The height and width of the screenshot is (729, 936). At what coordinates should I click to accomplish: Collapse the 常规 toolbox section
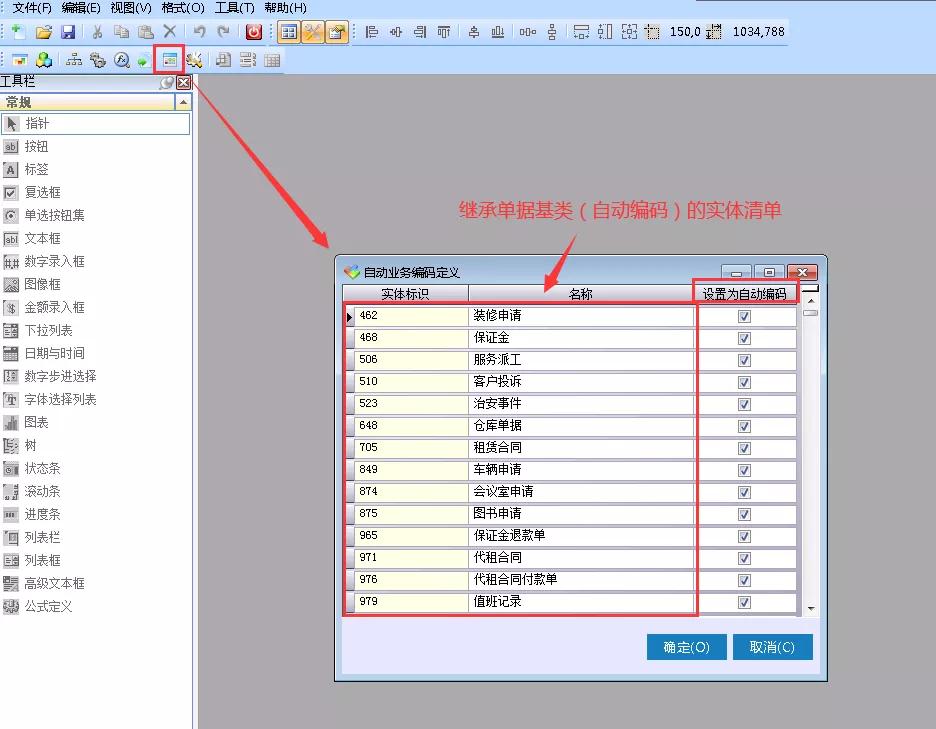coord(183,103)
